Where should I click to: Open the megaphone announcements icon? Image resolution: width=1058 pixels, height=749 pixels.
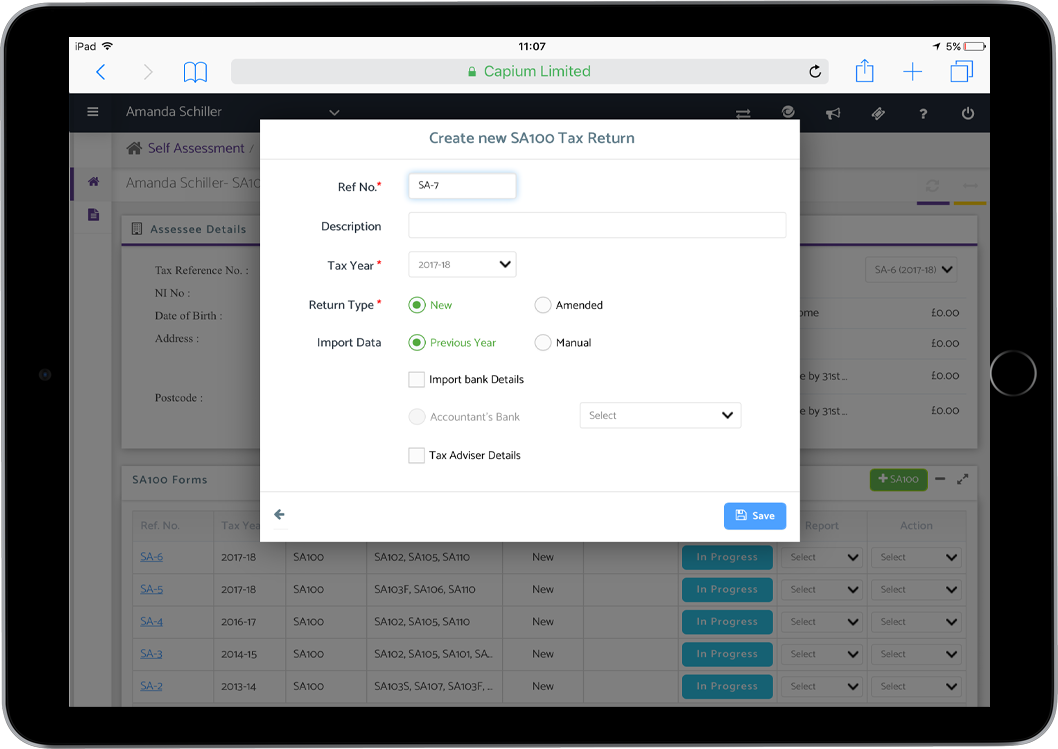tap(832, 114)
